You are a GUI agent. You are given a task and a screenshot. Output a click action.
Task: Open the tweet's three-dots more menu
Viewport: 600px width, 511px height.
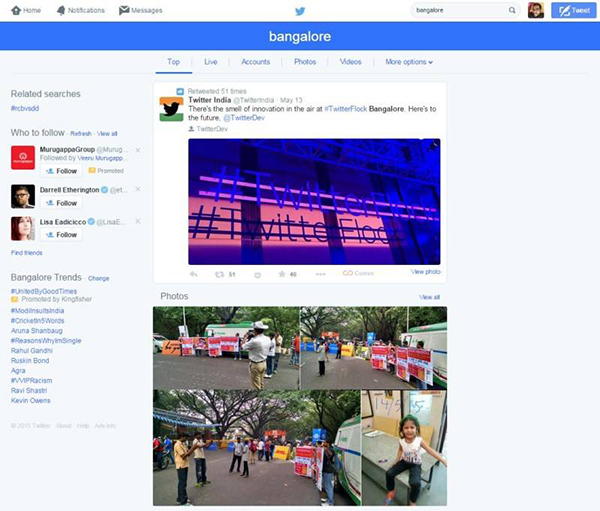(x=321, y=274)
